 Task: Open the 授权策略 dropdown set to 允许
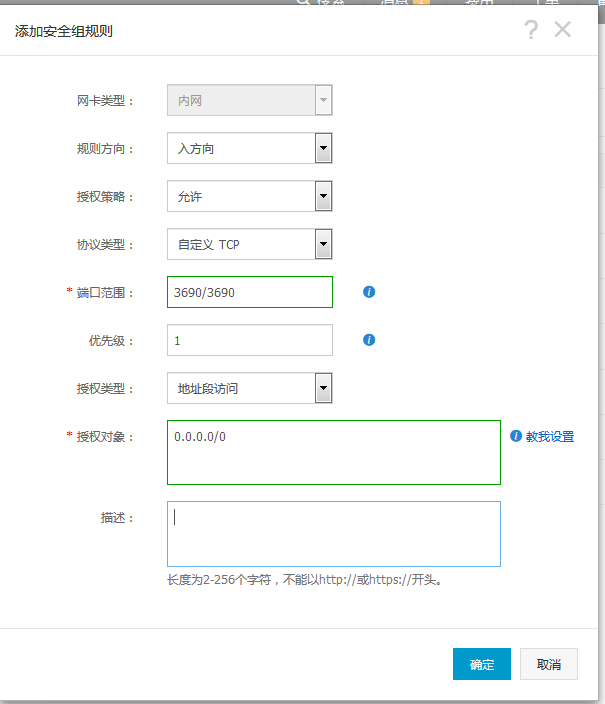click(249, 197)
